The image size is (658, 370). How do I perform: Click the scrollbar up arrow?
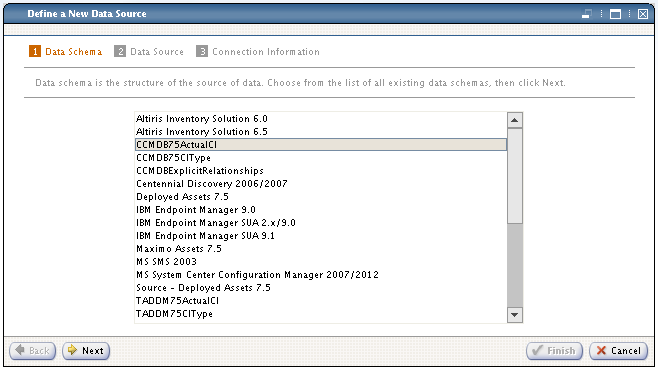pos(514,120)
